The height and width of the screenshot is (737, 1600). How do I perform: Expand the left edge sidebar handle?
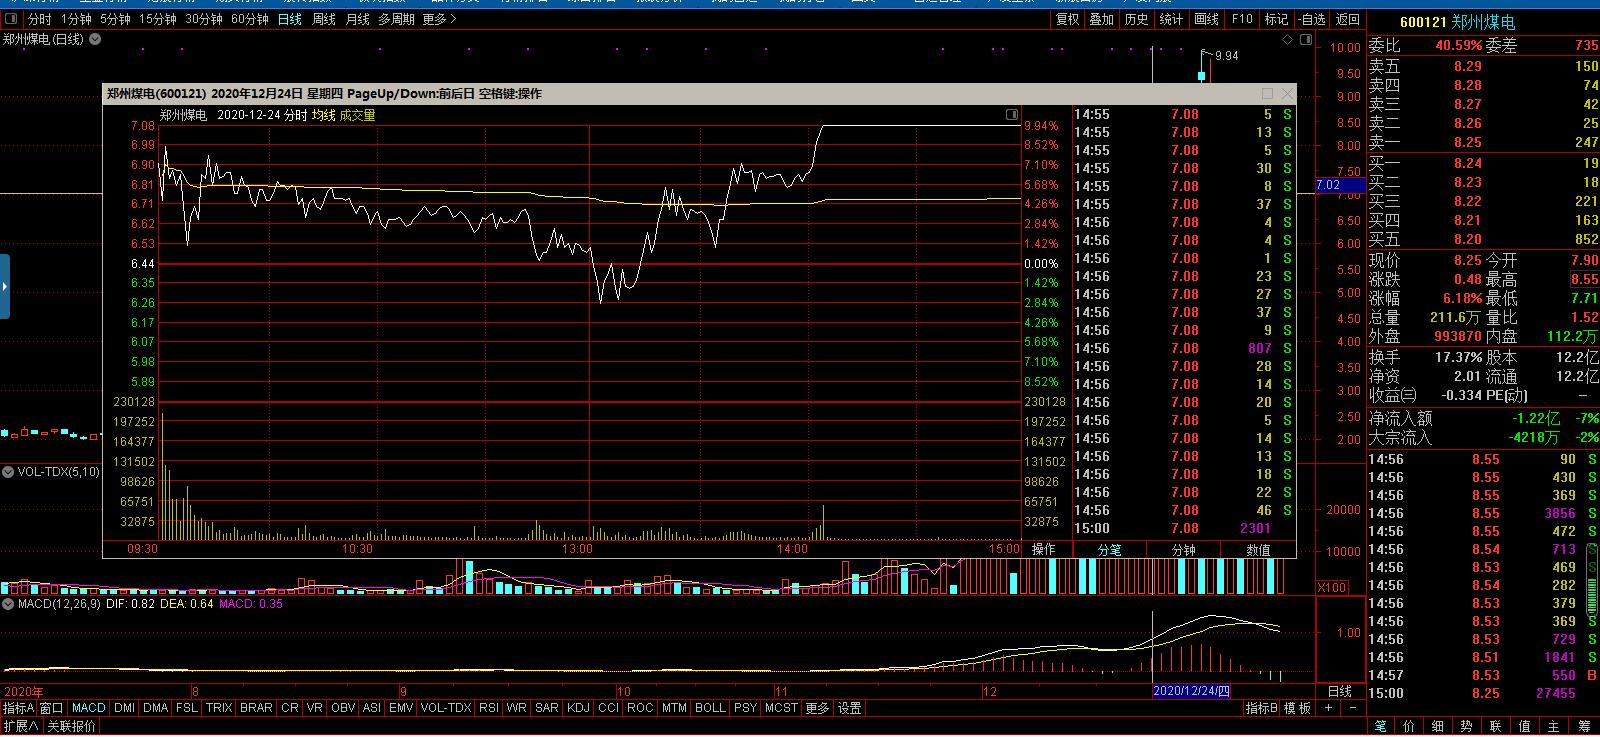tap(5, 287)
